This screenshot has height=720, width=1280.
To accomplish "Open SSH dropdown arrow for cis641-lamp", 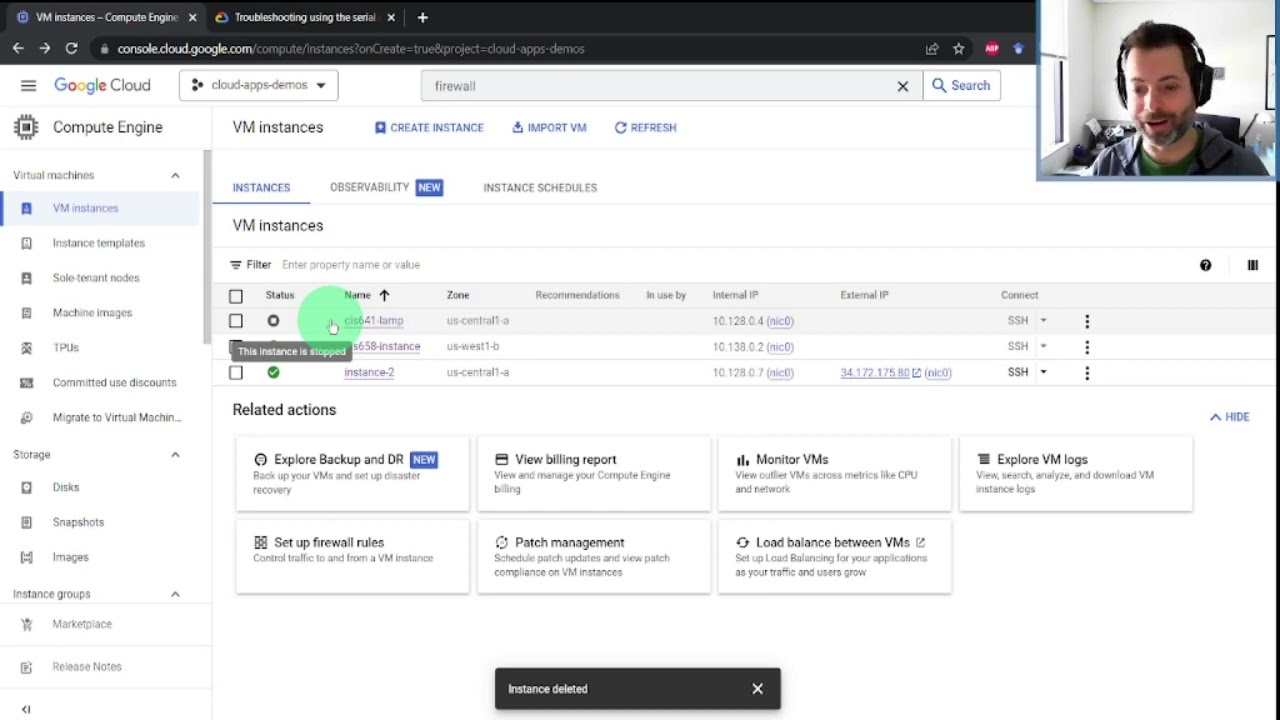I will [x=1043, y=321].
